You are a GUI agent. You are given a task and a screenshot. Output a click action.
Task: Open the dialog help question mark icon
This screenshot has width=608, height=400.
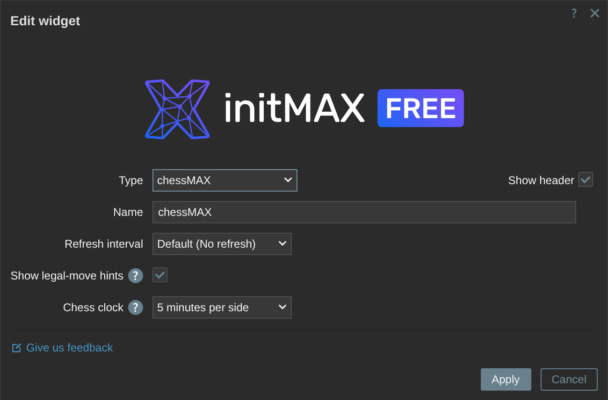coord(574,13)
